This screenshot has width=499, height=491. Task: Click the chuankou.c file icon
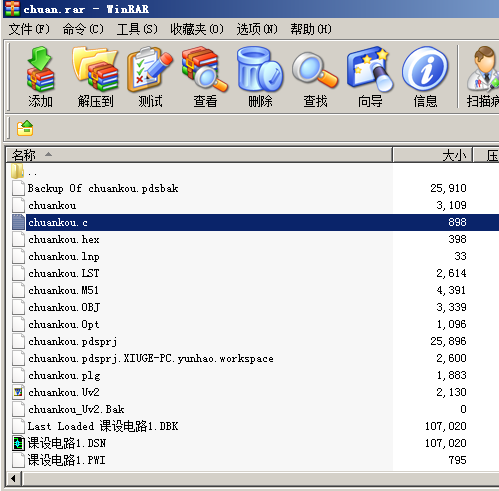click(x=18, y=222)
